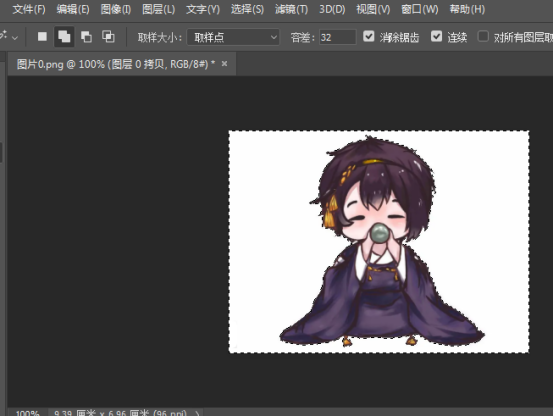Screen dimensions: 554x416
Task: Open the 窗口(W) menu
Action: tap(419, 9)
